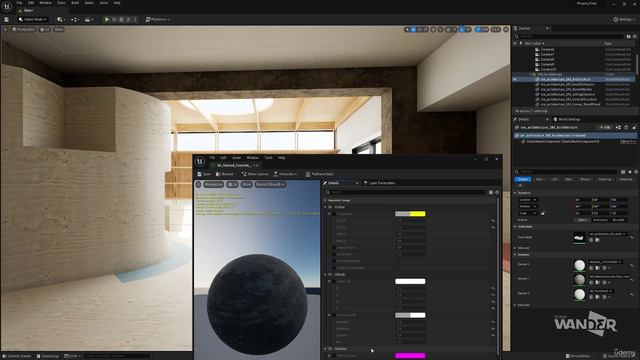Open the add content dropdown in main toolbar

[x=61, y=19]
